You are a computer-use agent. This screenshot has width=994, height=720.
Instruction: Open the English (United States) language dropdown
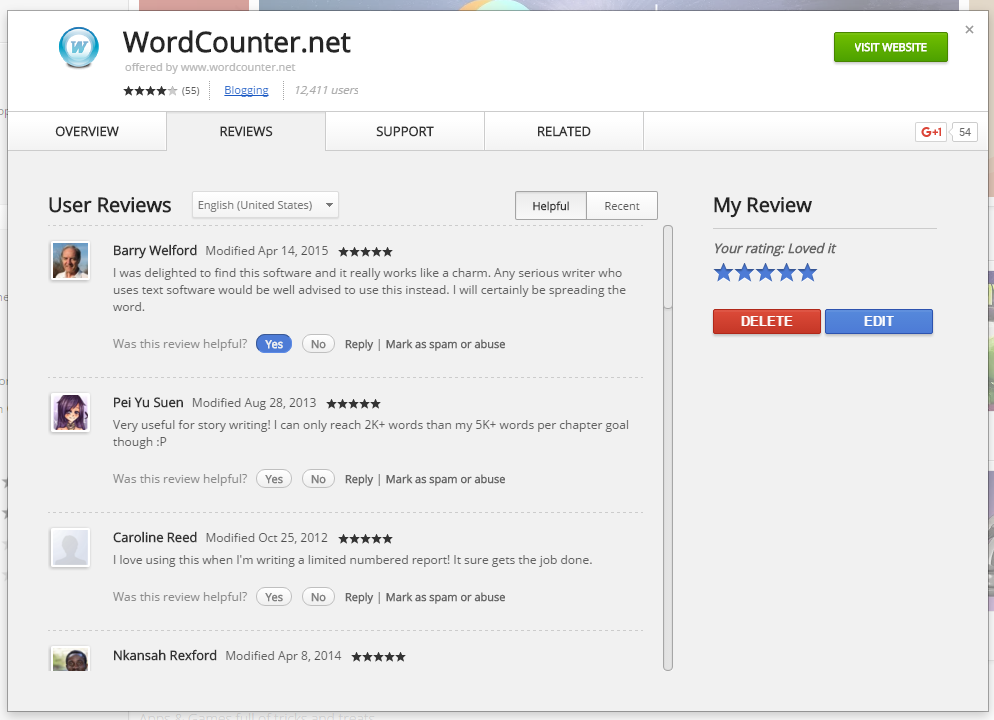click(x=265, y=205)
